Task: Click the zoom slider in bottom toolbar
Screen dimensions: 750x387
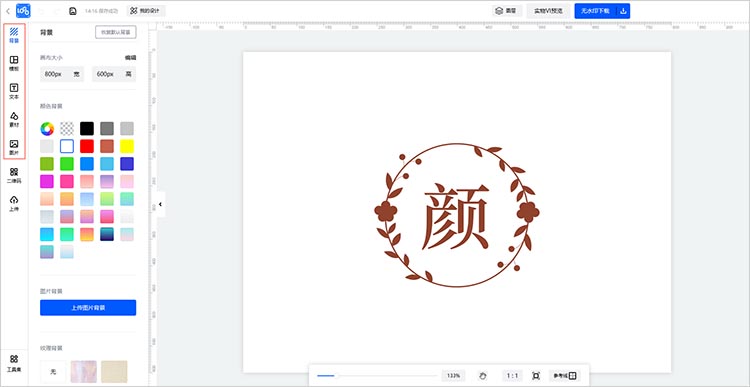Action: [x=376, y=376]
